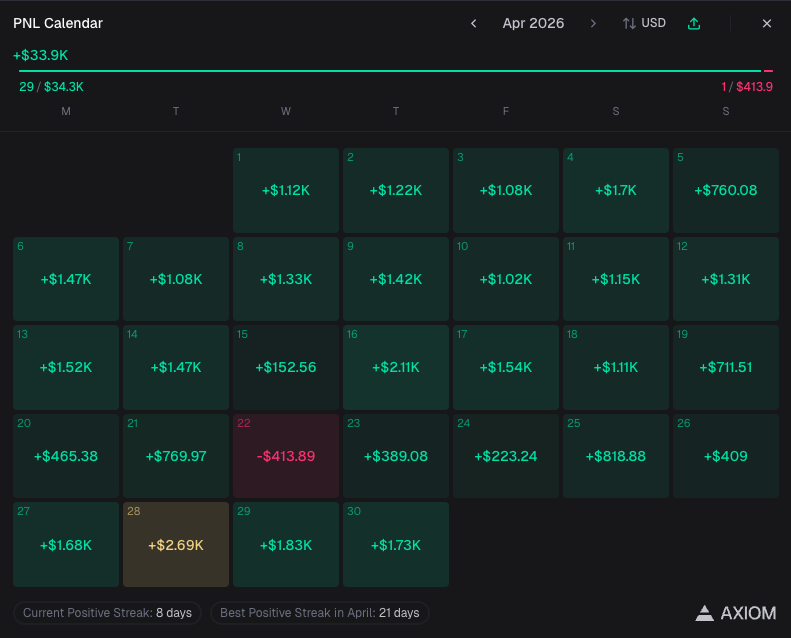Select April 2 cell with +$1.22K
This screenshot has width=791, height=638.
(396, 190)
